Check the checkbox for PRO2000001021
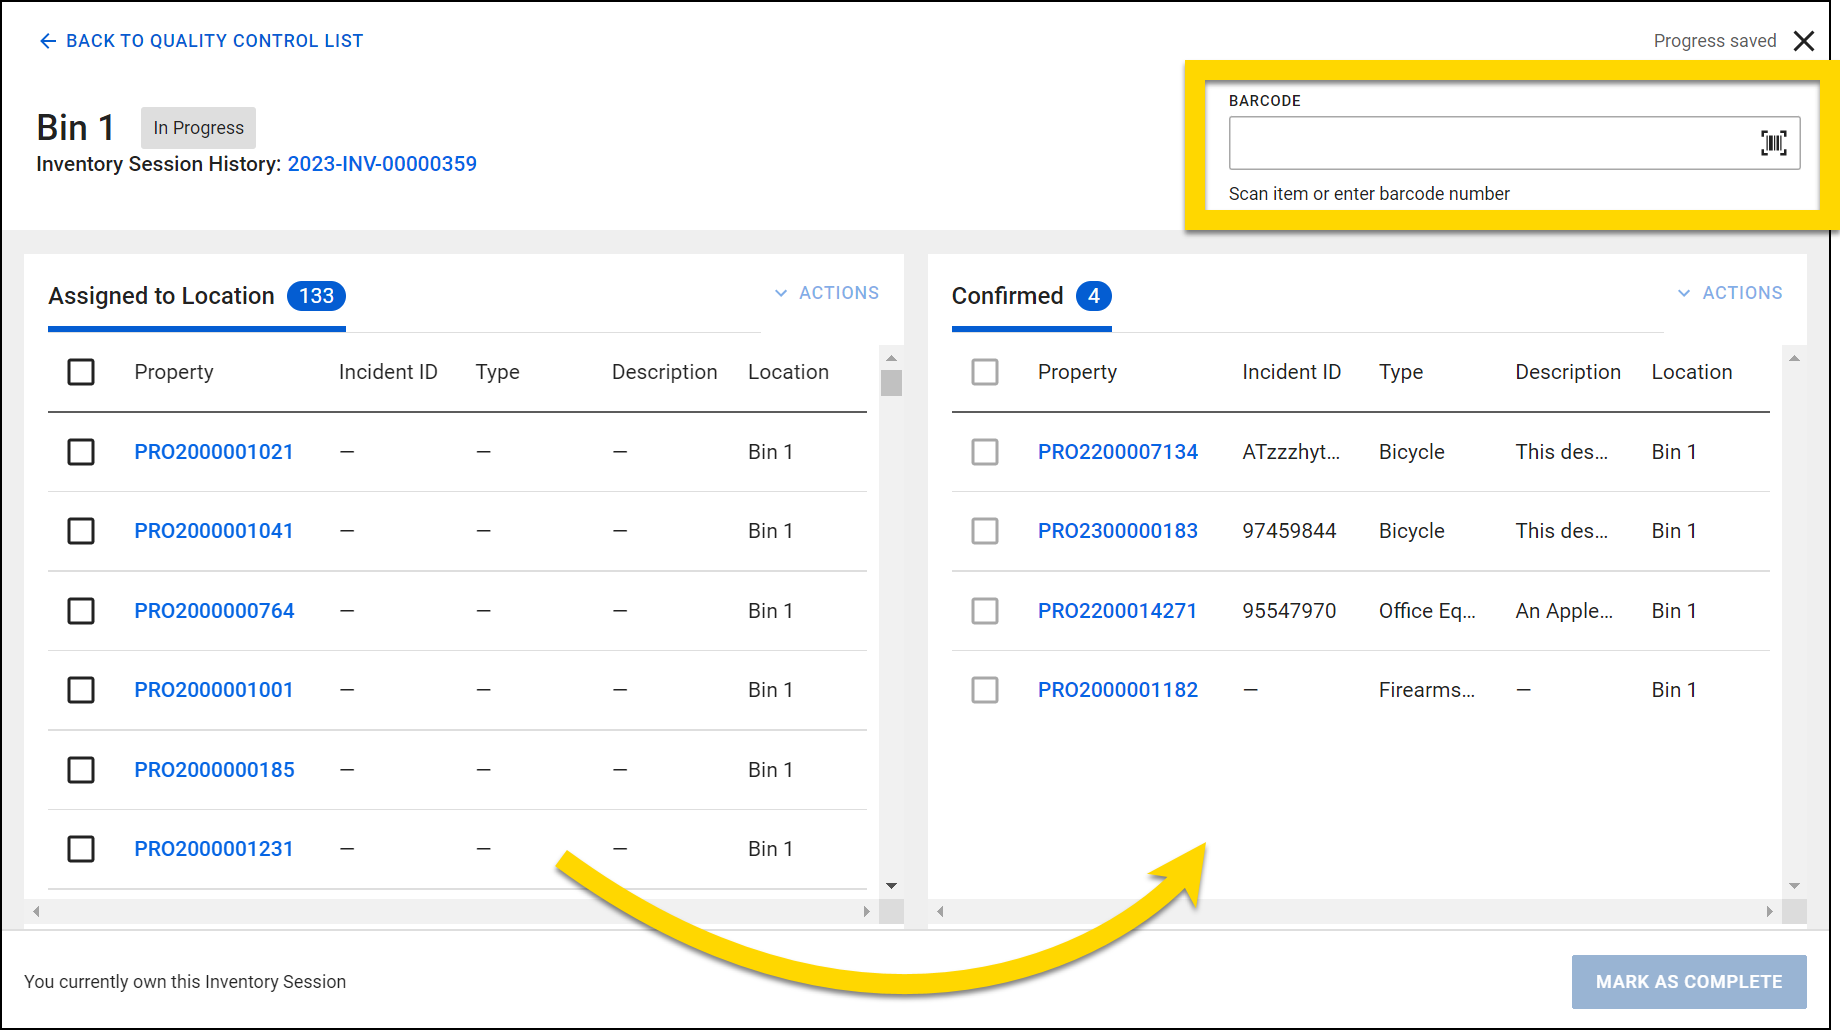This screenshot has width=1840, height=1030. click(81, 452)
